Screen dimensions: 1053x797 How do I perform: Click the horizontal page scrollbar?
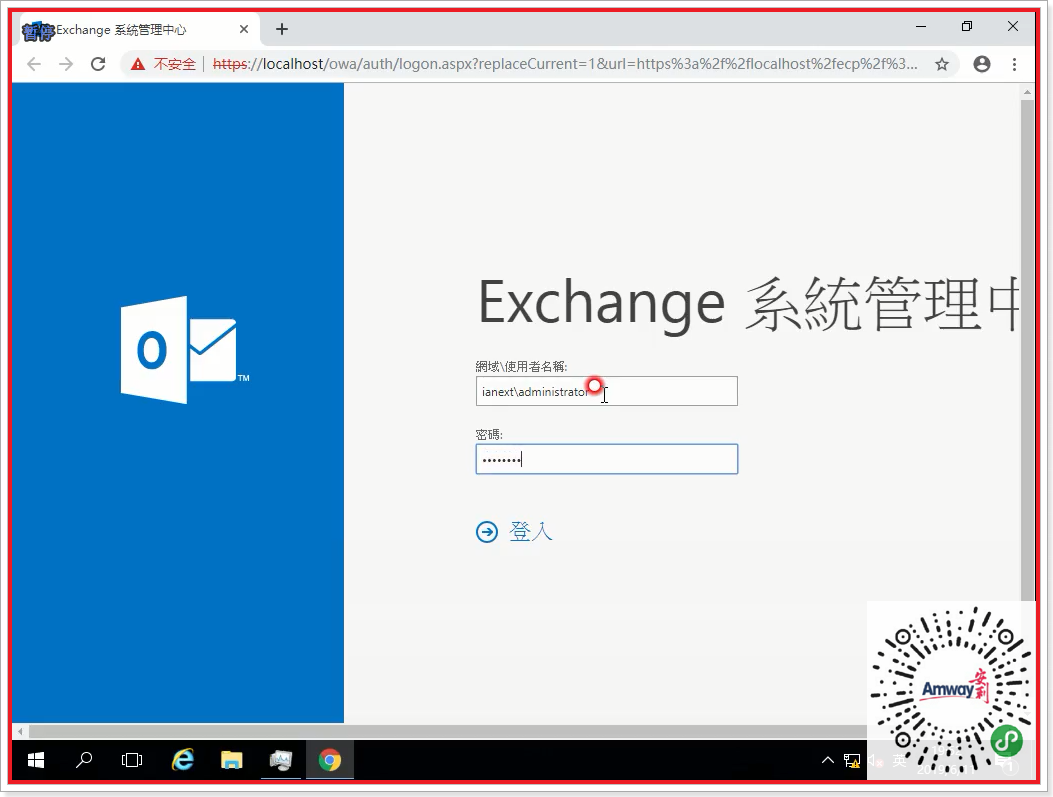point(447,731)
